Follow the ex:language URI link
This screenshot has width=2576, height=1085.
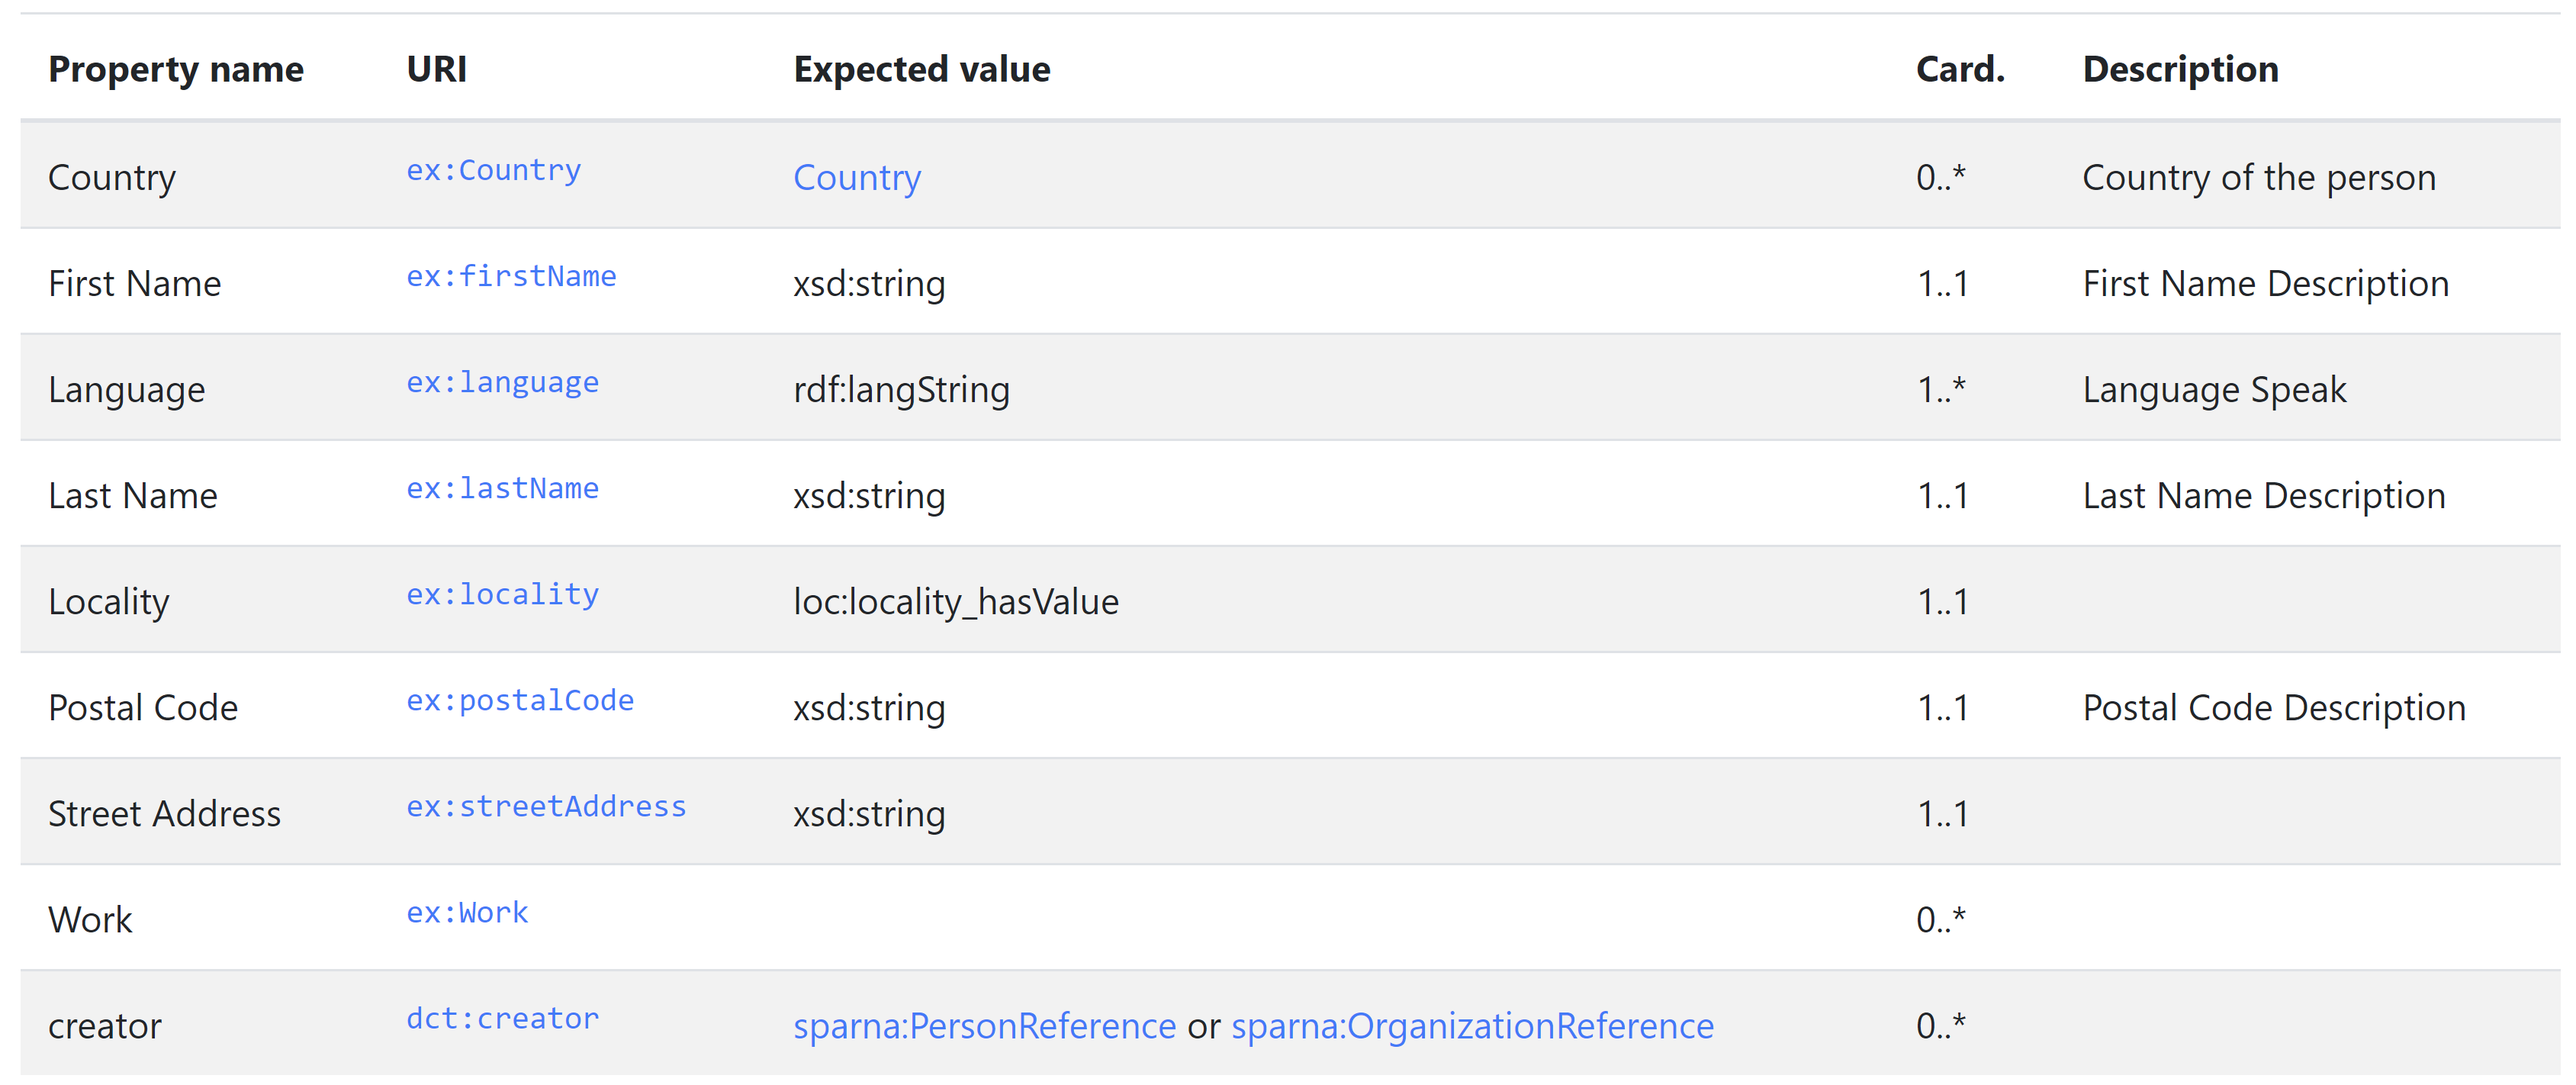pos(502,383)
